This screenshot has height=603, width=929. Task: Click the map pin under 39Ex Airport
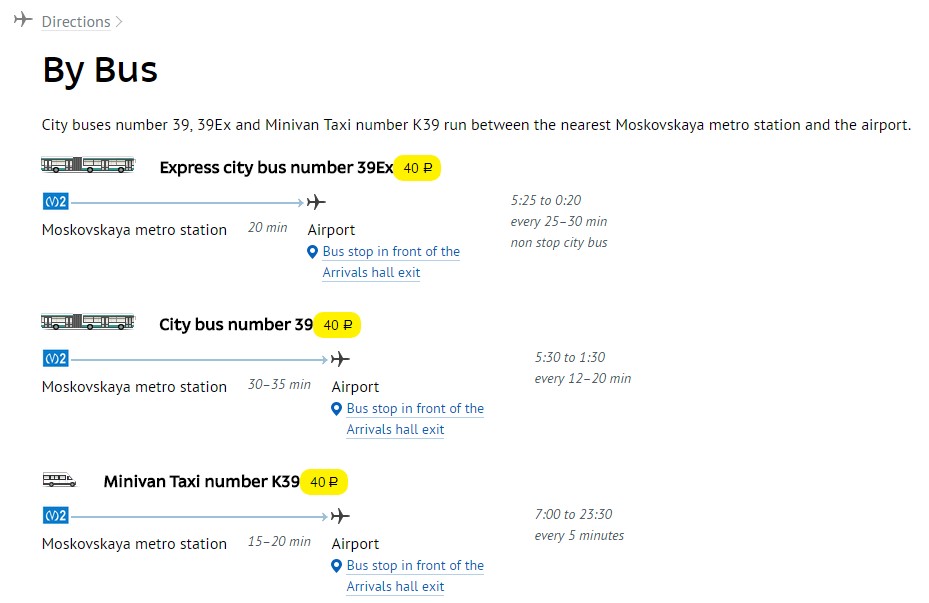pyautogui.click(x=313, y=252)
